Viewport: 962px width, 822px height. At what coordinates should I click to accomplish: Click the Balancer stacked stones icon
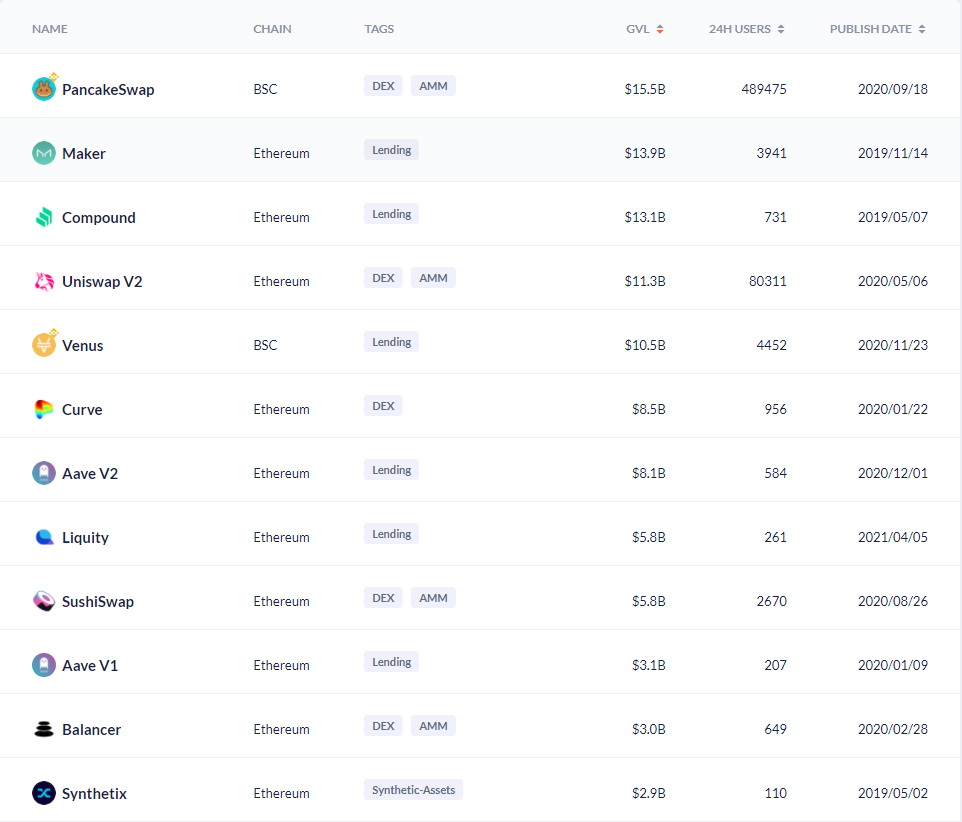tap(44, 729)
